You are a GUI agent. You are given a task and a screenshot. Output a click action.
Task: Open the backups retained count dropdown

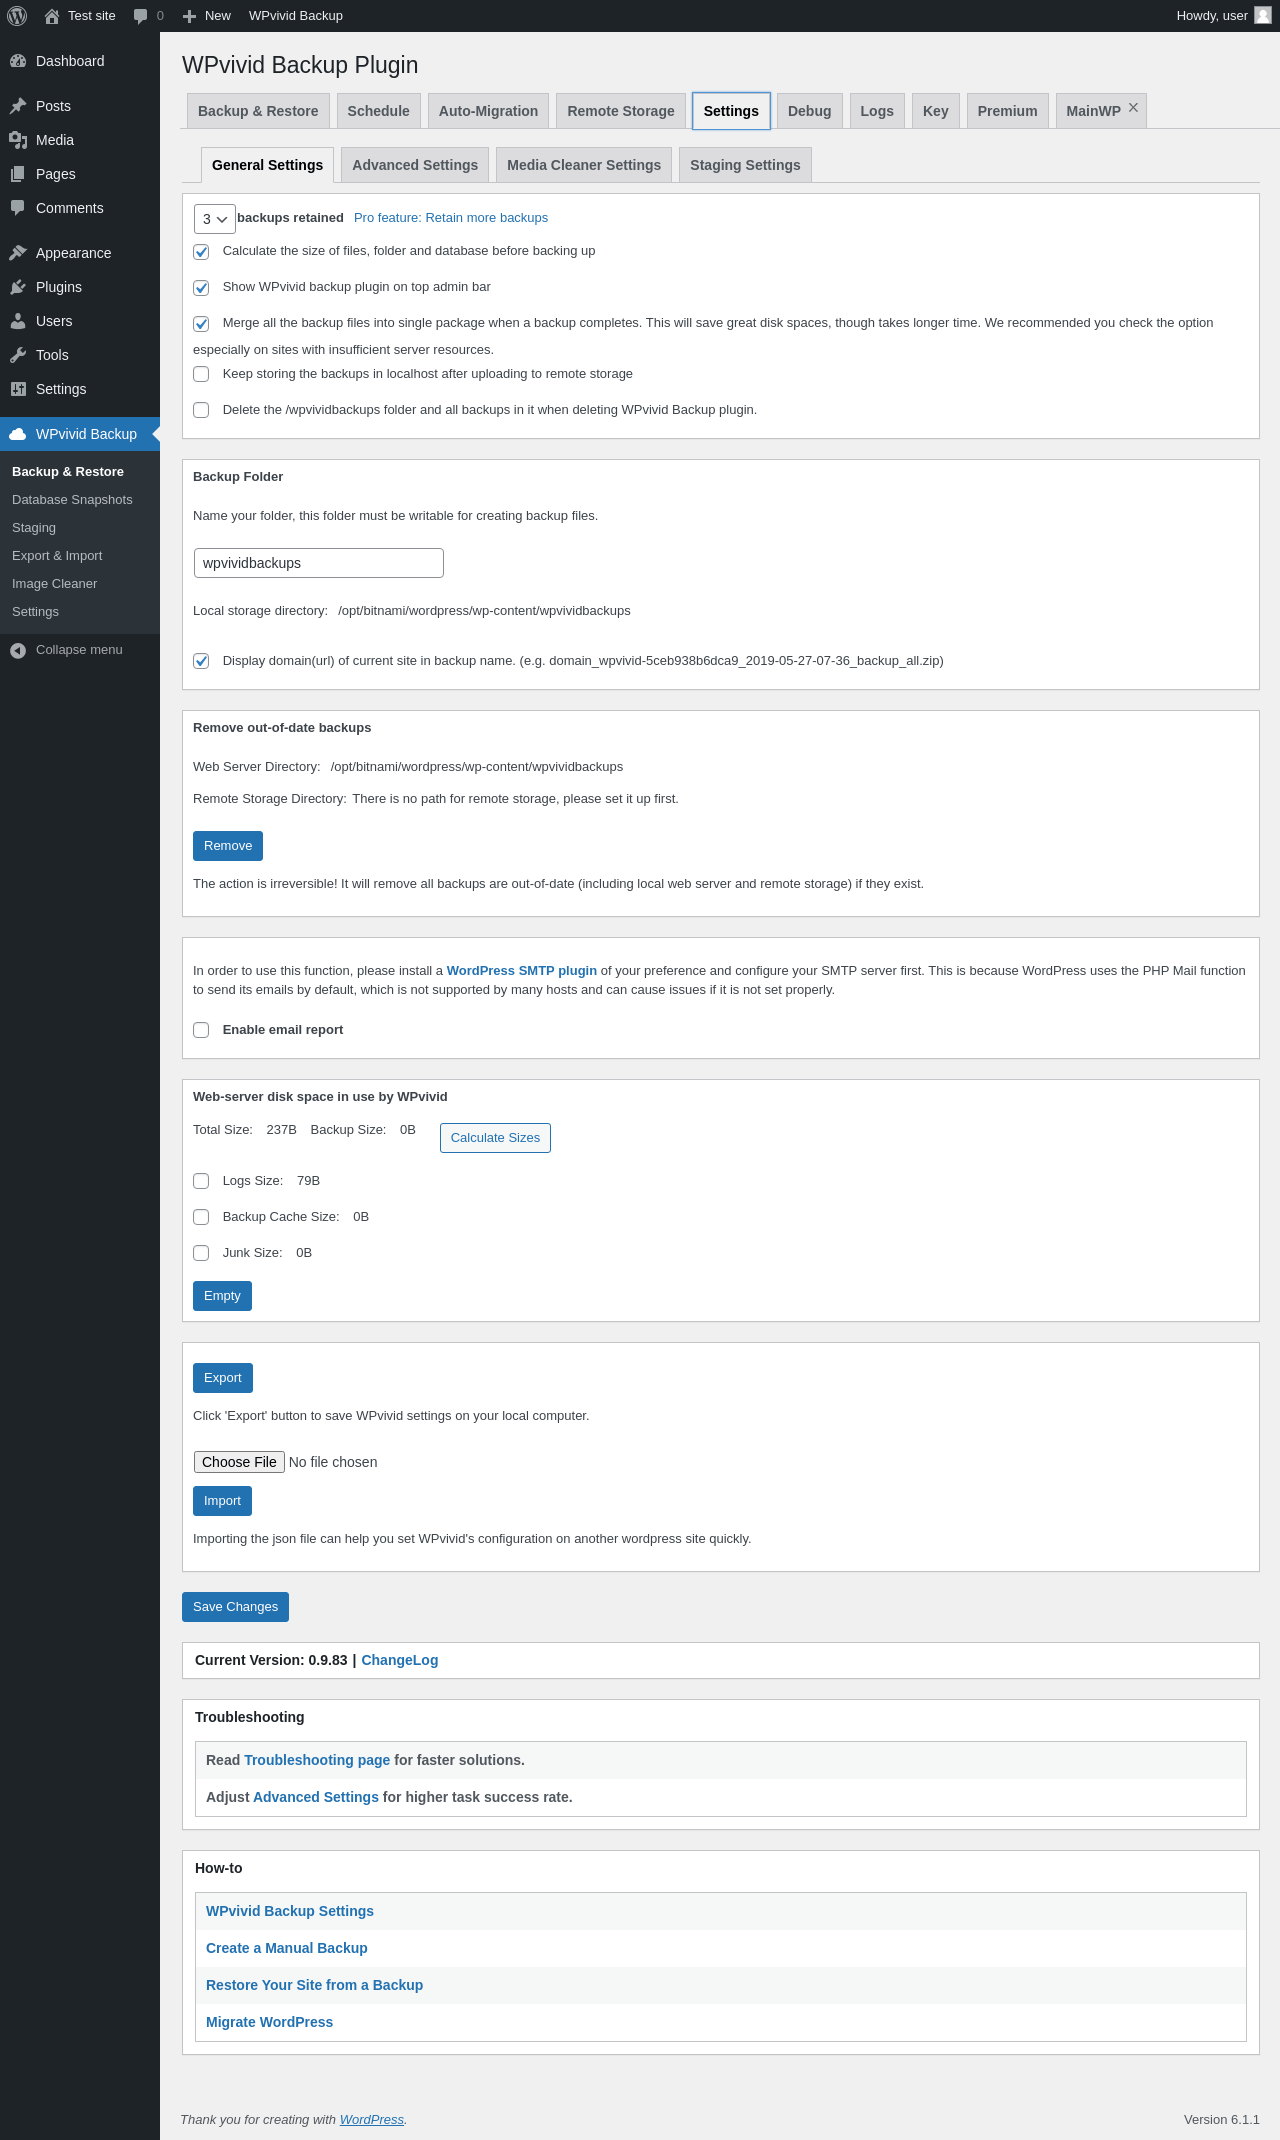click(215, 219)
